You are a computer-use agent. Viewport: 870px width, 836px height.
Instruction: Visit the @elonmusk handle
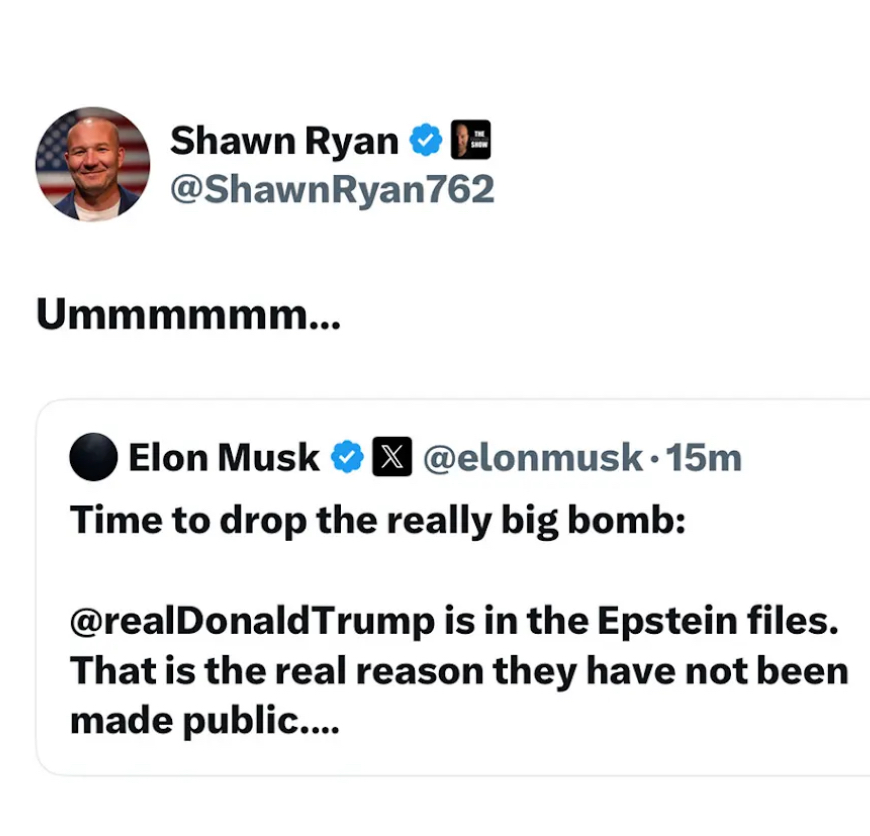(533, 458)
